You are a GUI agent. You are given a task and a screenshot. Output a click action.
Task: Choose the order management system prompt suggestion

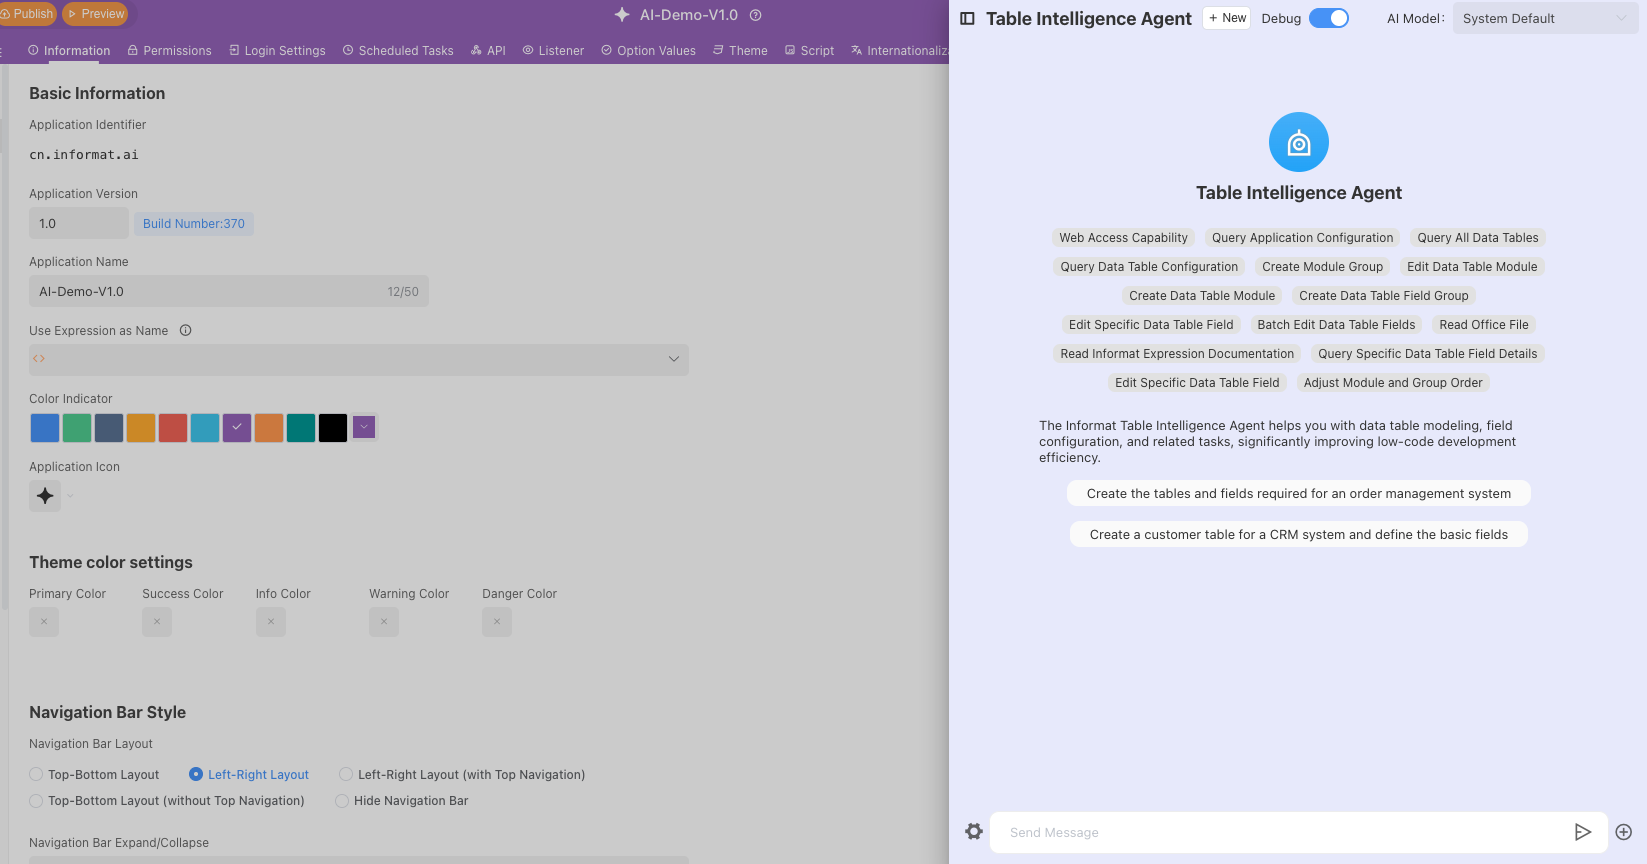pyautogui.click(x=1299, y=493)
